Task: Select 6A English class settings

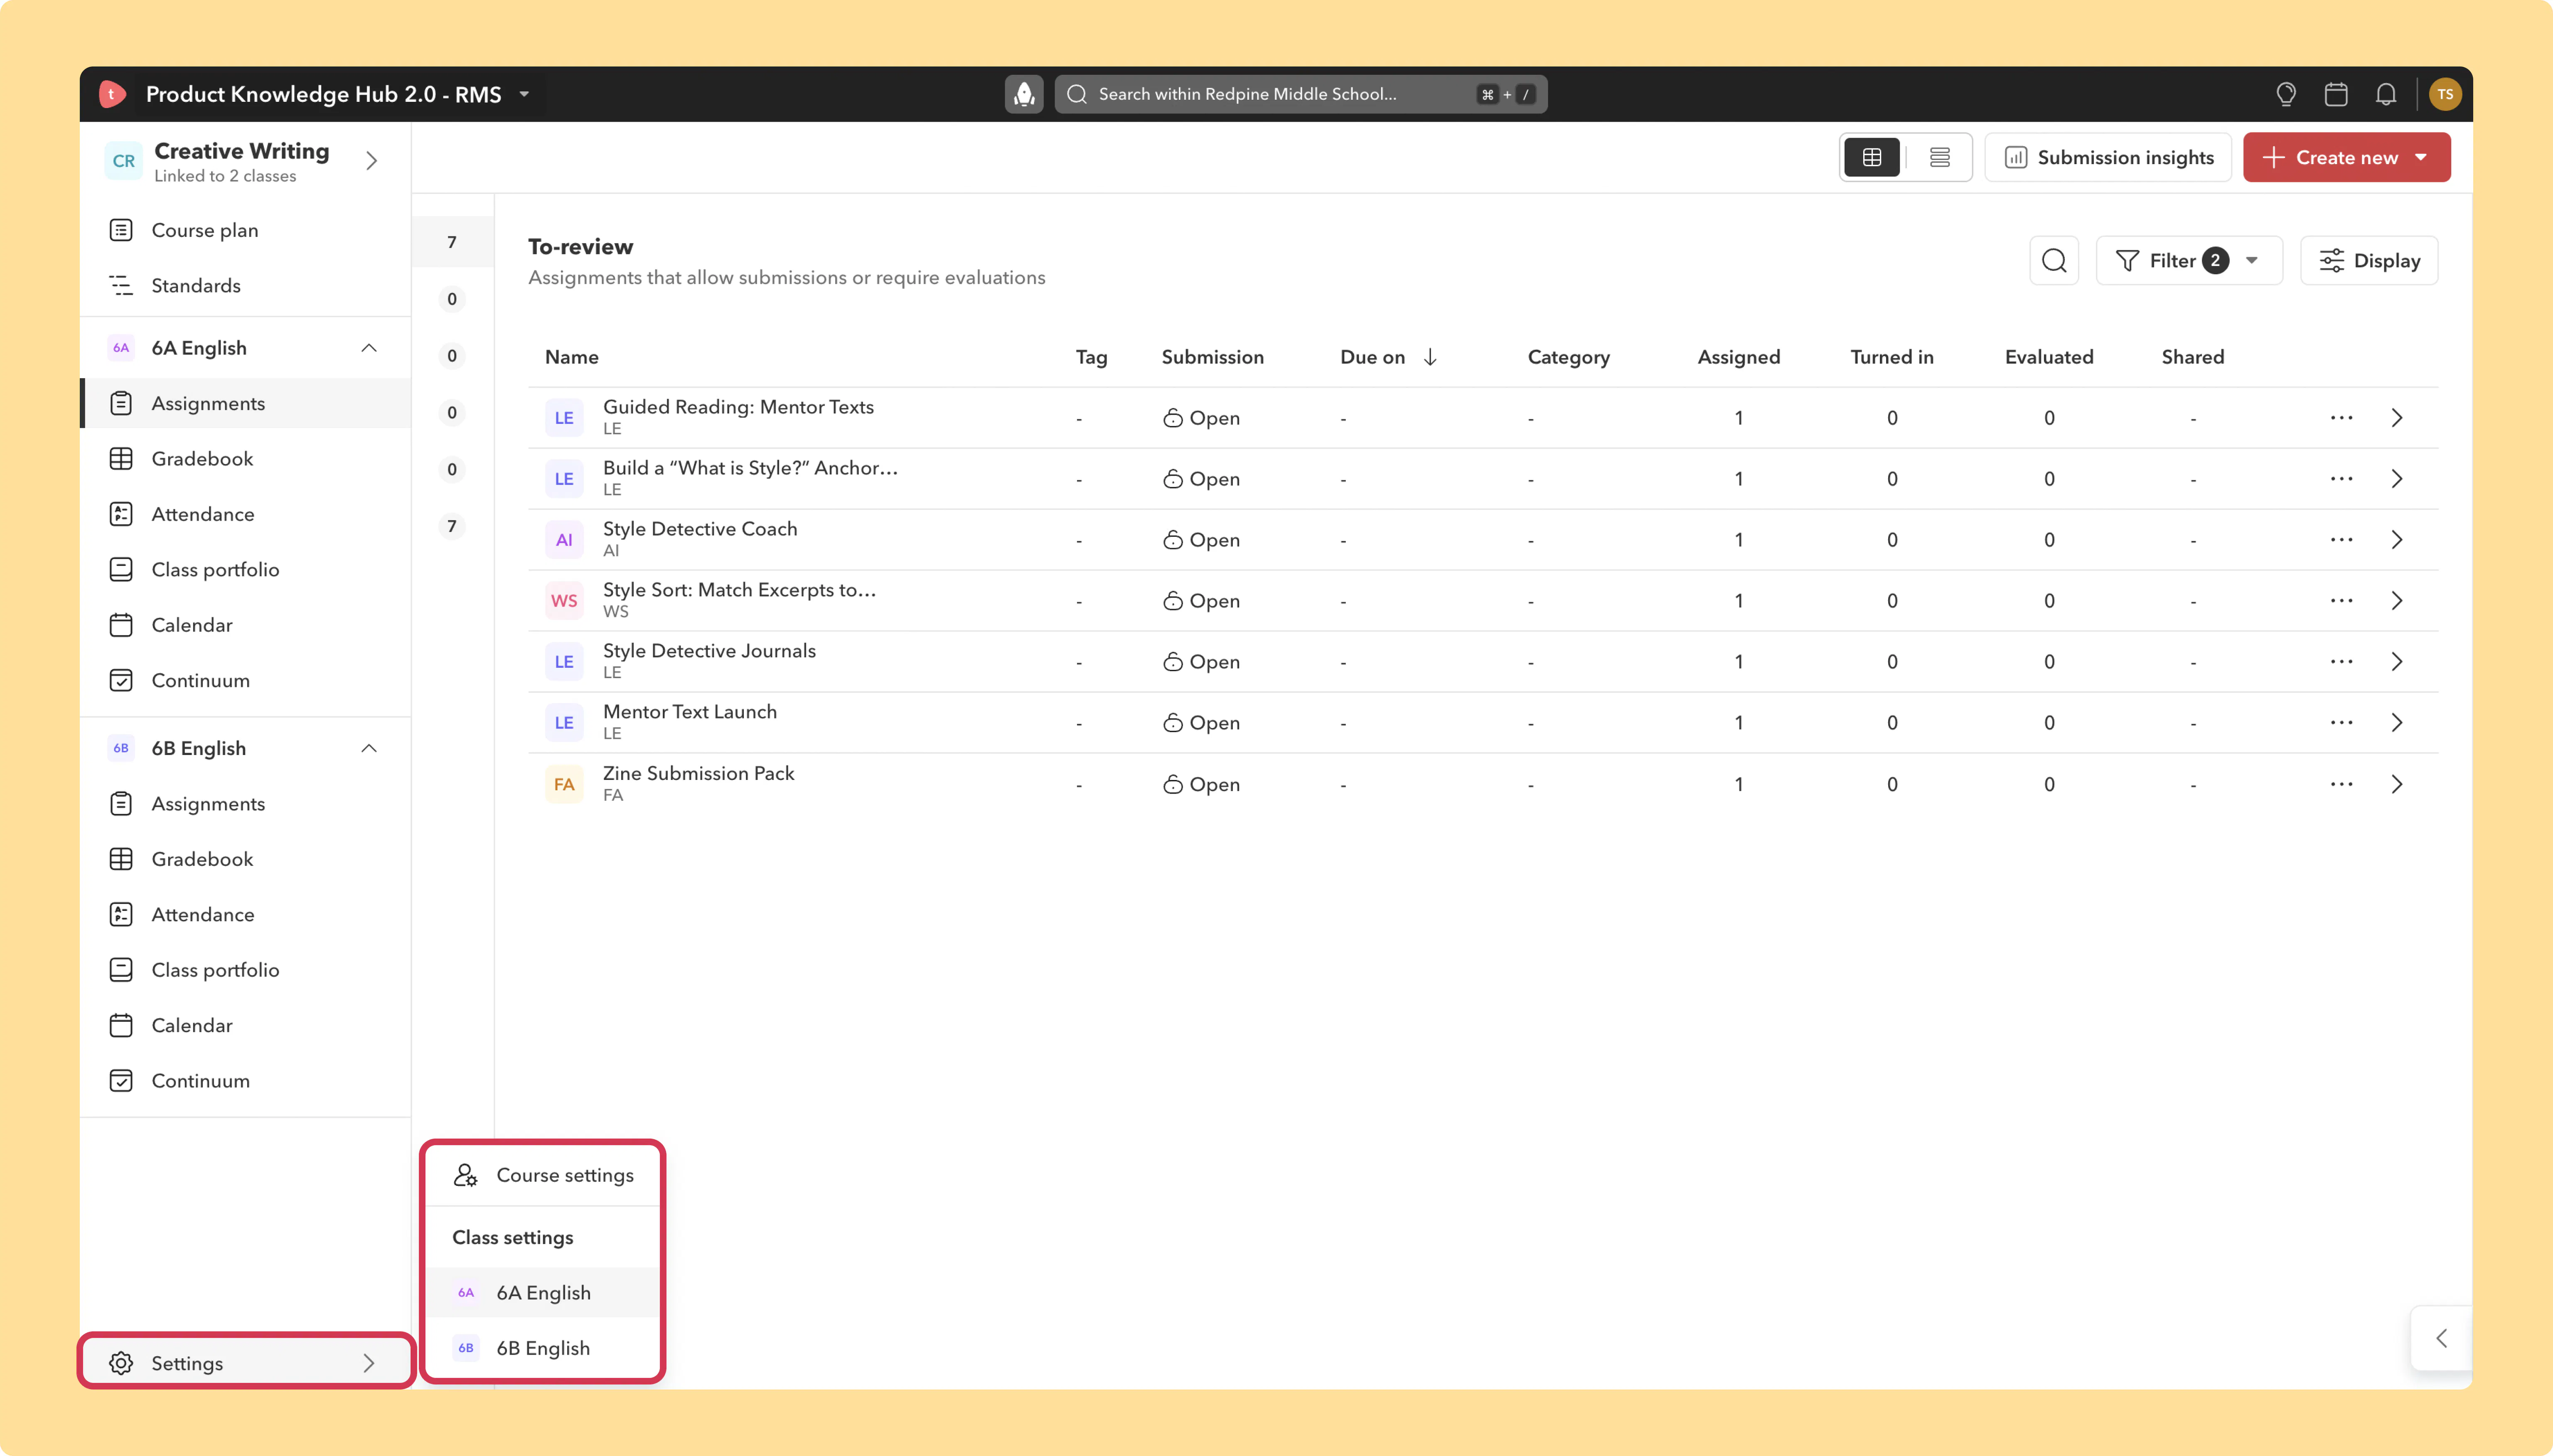Action: tap(543, 1293)
